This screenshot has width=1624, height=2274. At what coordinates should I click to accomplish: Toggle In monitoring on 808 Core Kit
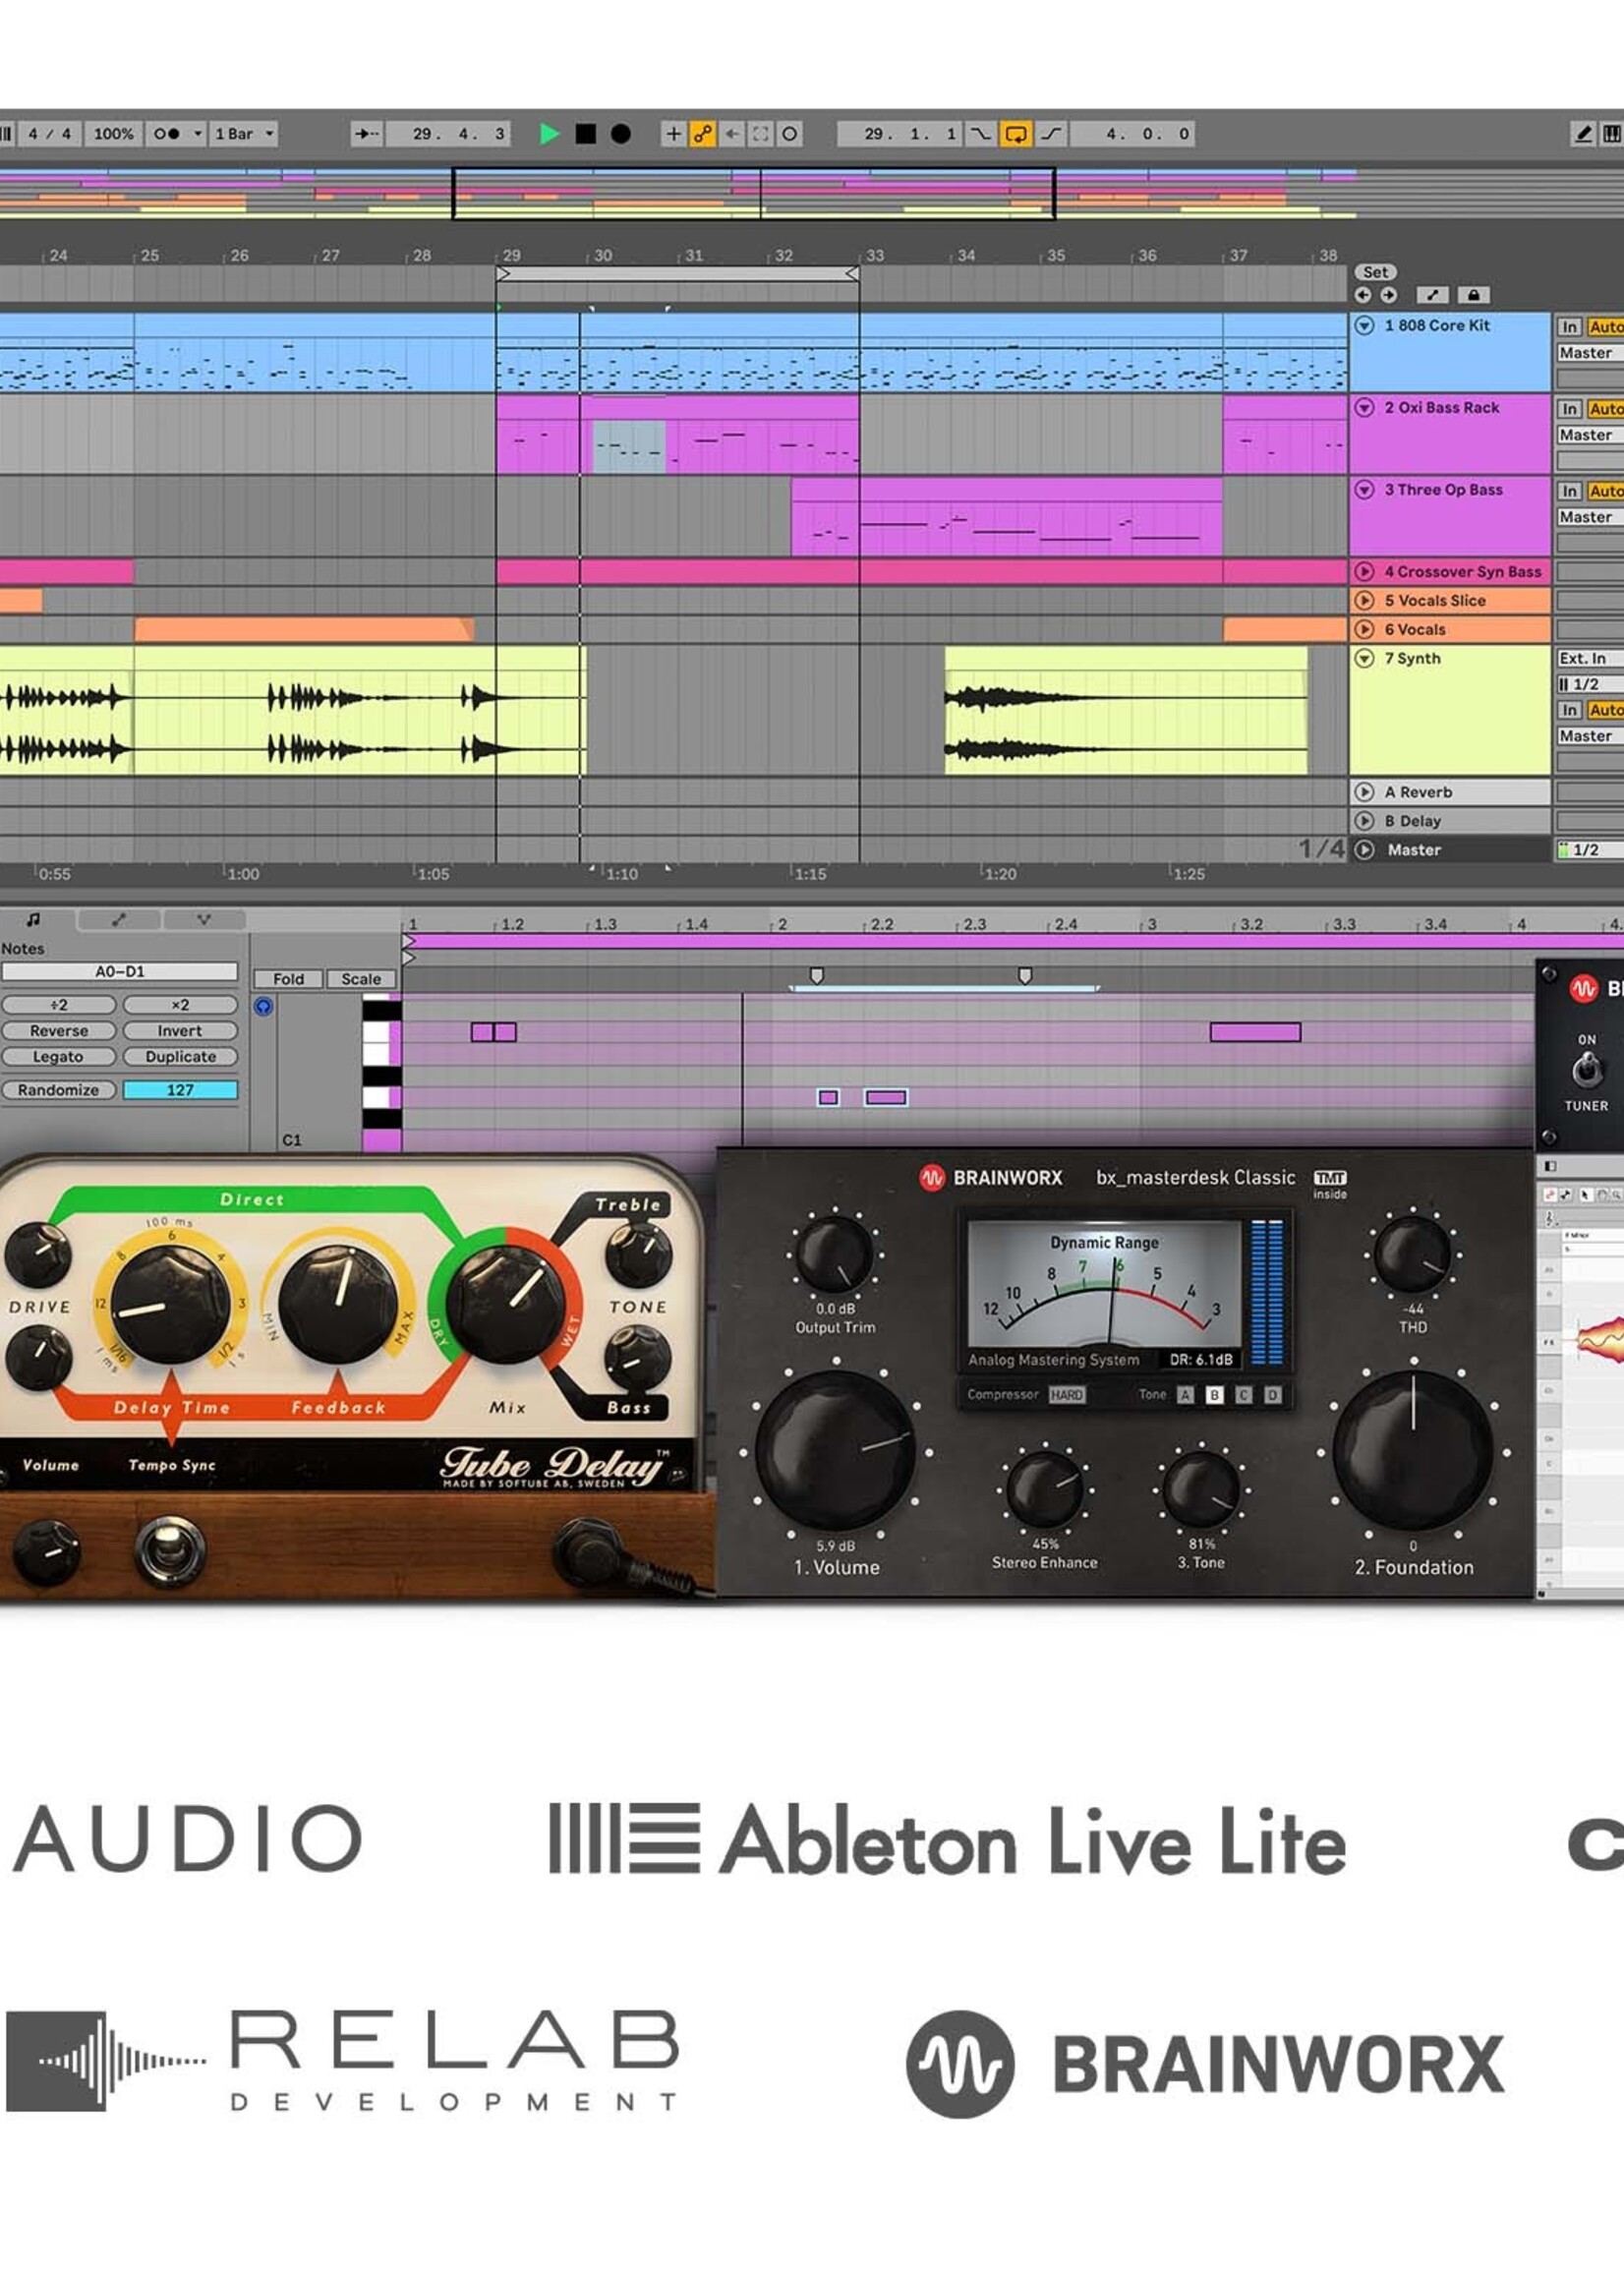coord(1569,327)
